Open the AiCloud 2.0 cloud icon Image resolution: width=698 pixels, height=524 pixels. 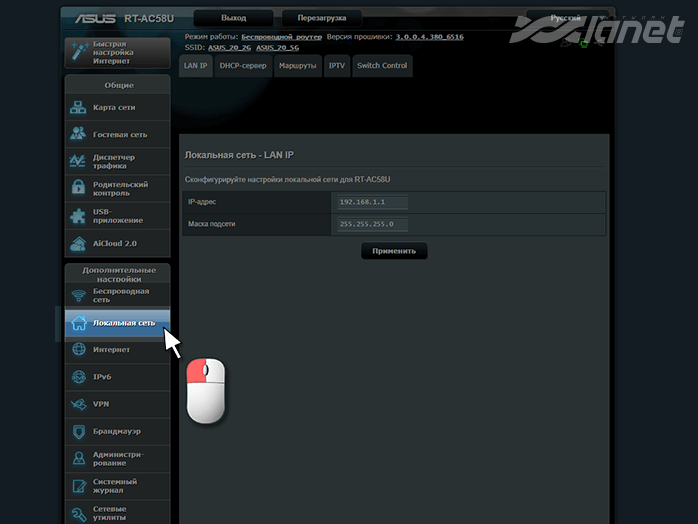point(79,243)
